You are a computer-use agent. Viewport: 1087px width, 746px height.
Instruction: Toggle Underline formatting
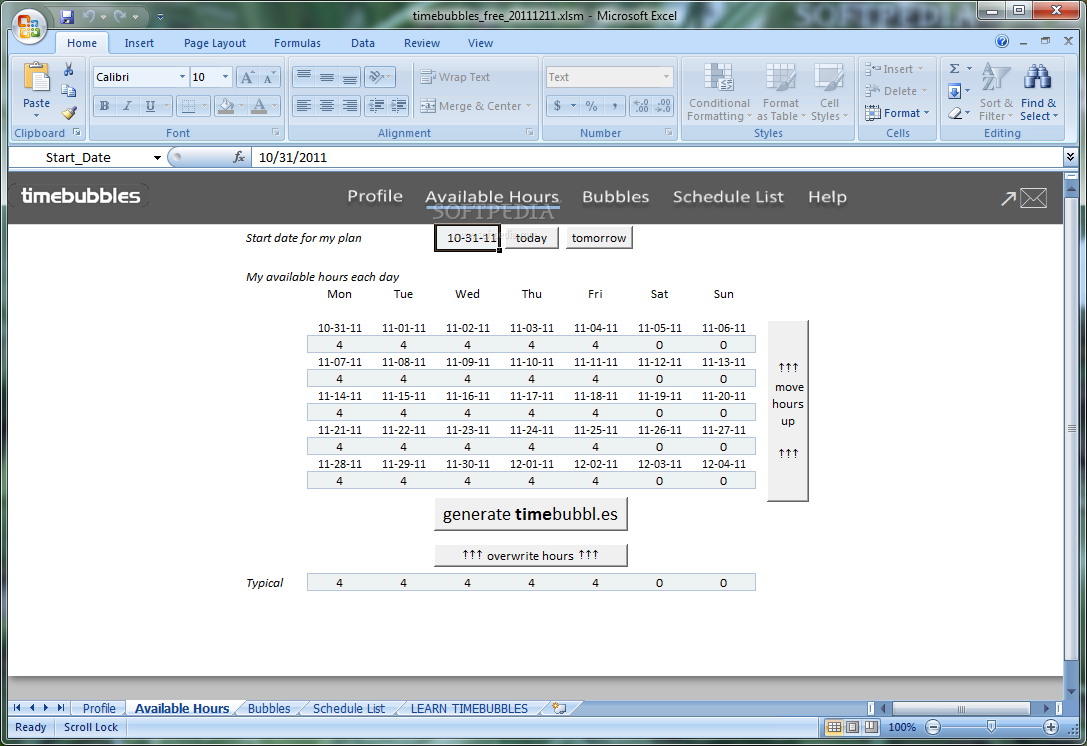150,106
